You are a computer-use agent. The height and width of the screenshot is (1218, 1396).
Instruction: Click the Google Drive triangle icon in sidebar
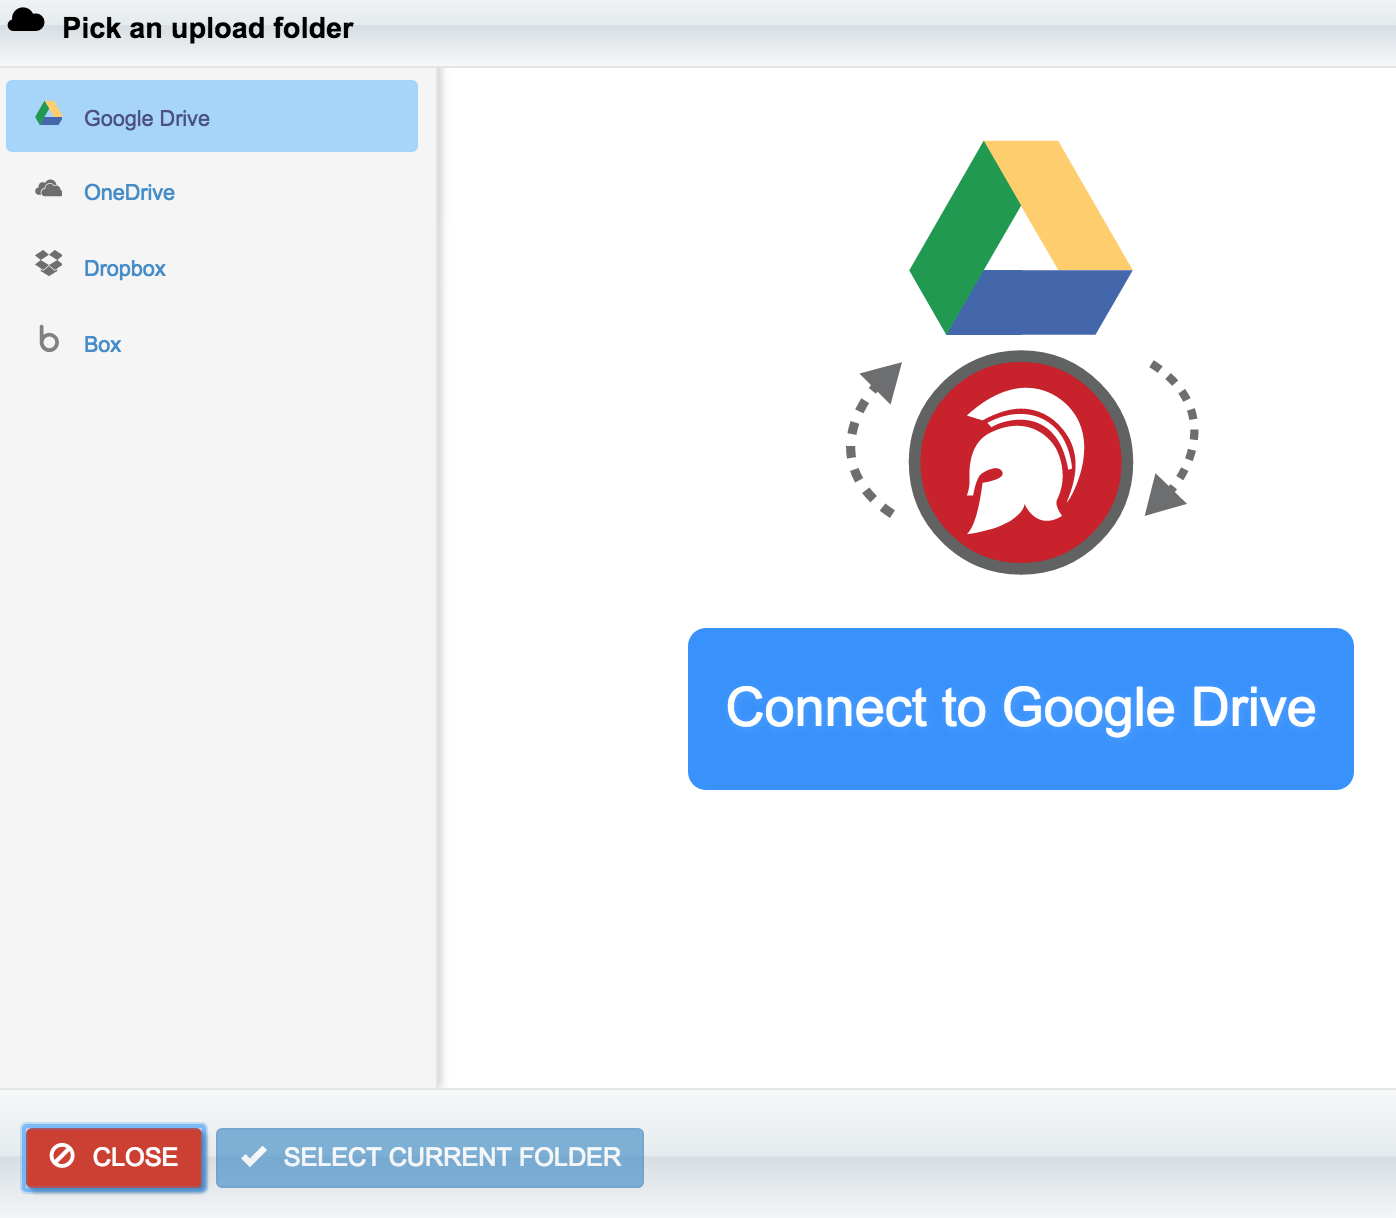click(49, 114)
